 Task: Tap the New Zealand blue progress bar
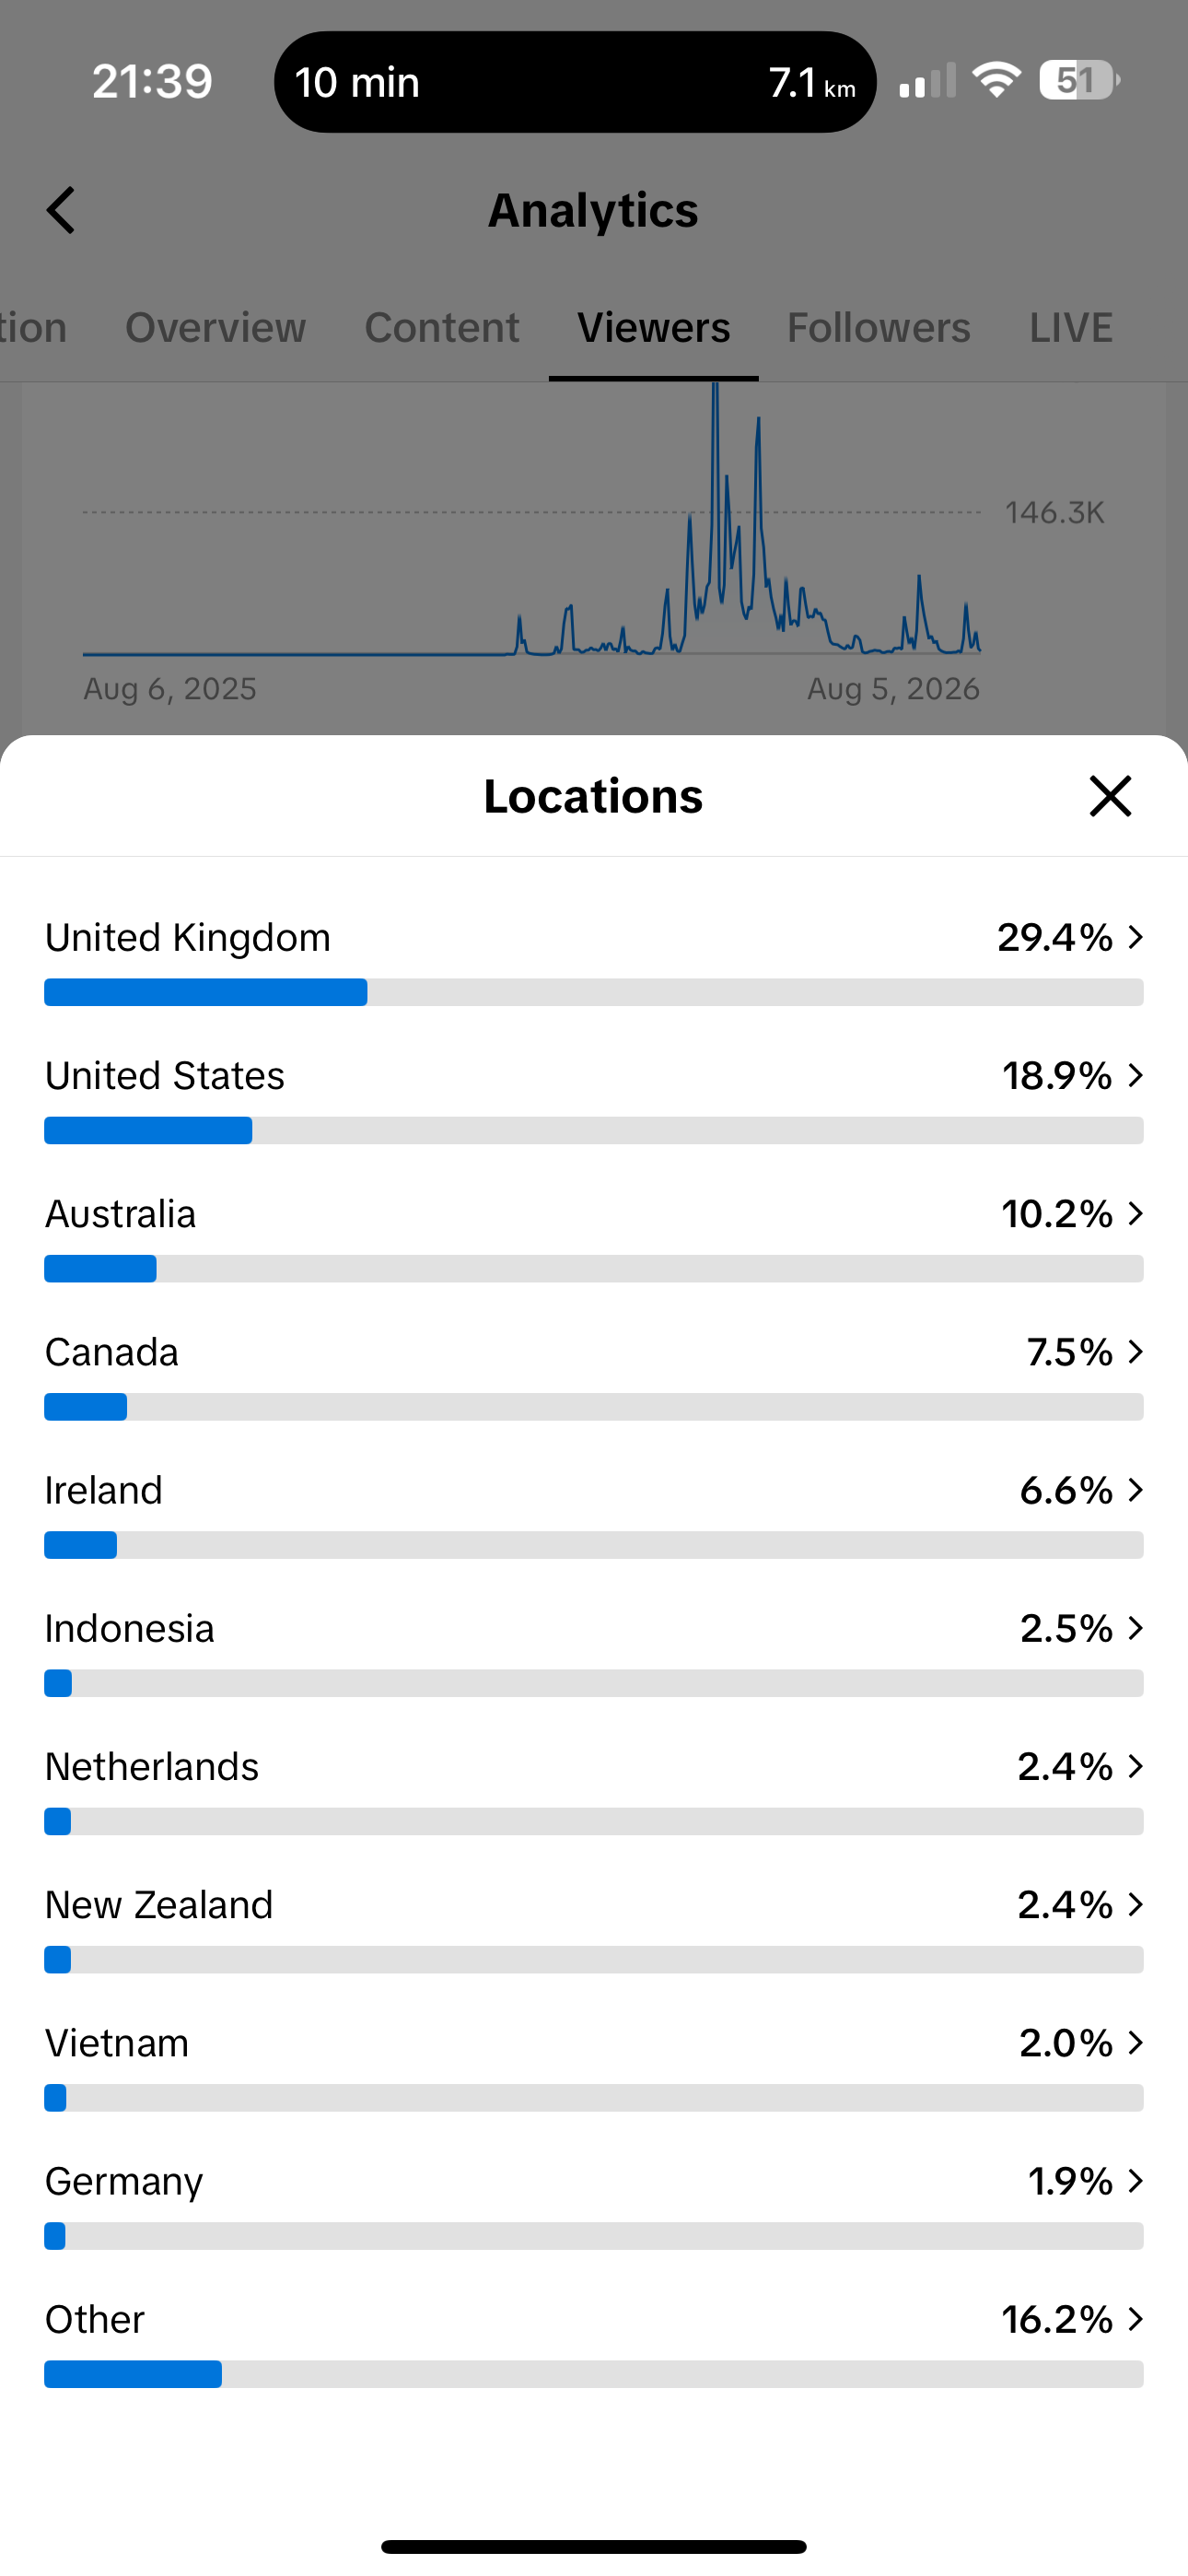pyautogui.click(x=58, y=1960)
